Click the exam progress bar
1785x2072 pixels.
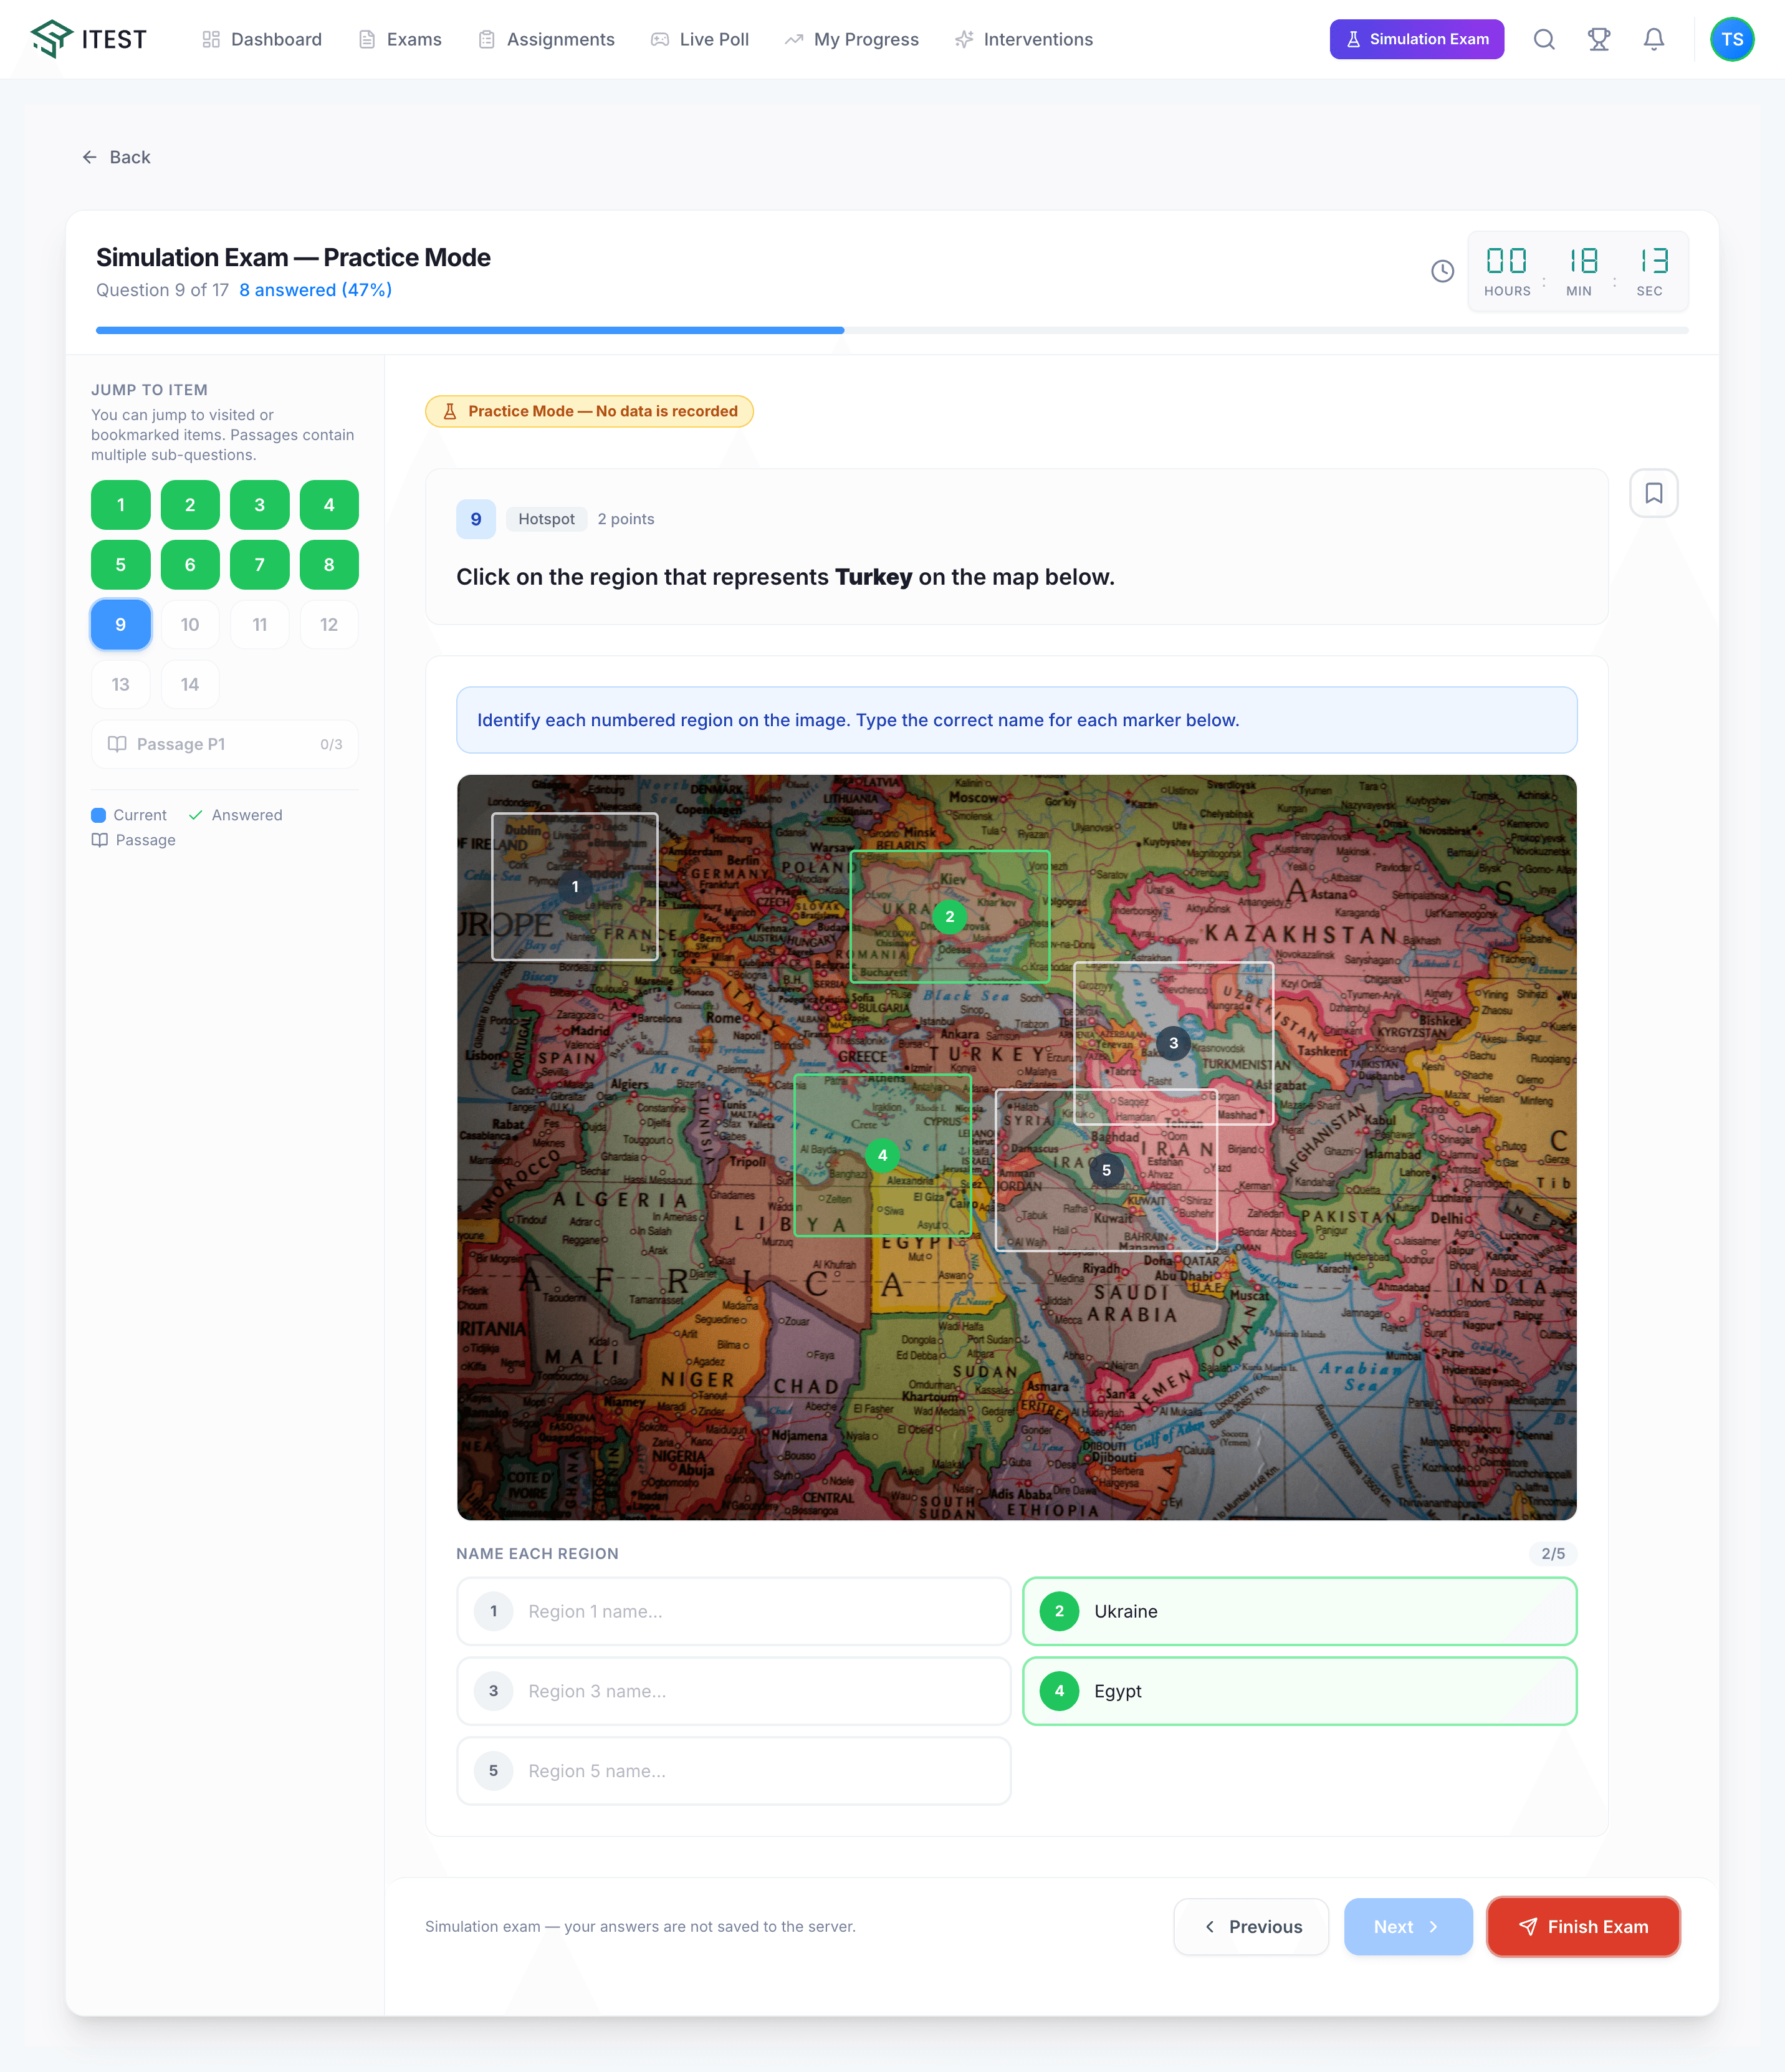[892, 330]
